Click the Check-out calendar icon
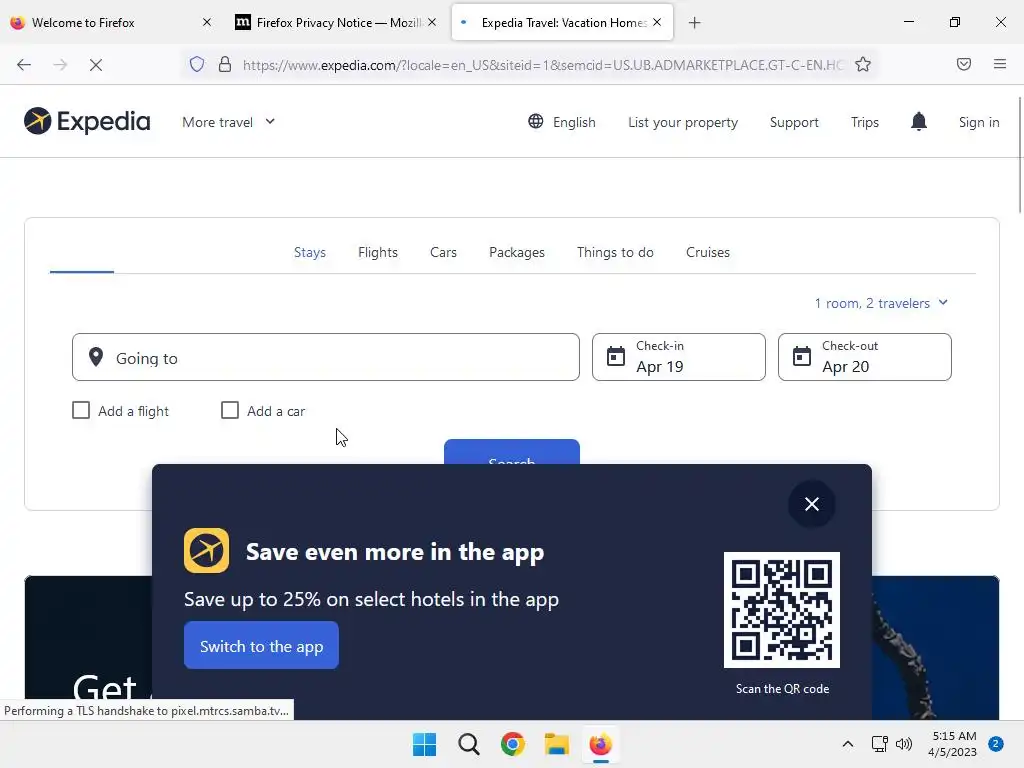This screenshot has width=1024, height=768. [x=801, y=357]
